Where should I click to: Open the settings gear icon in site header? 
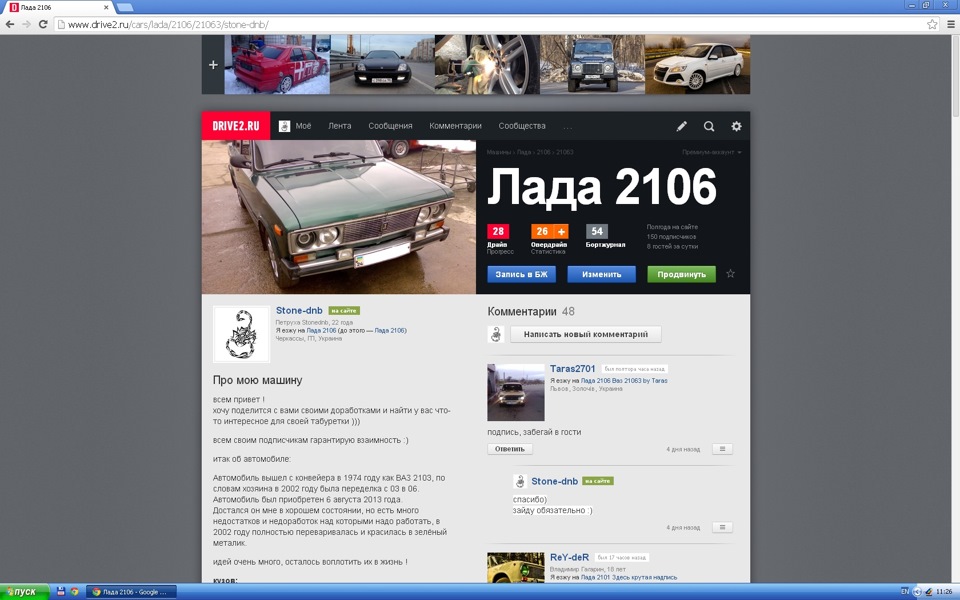[737, 126]
